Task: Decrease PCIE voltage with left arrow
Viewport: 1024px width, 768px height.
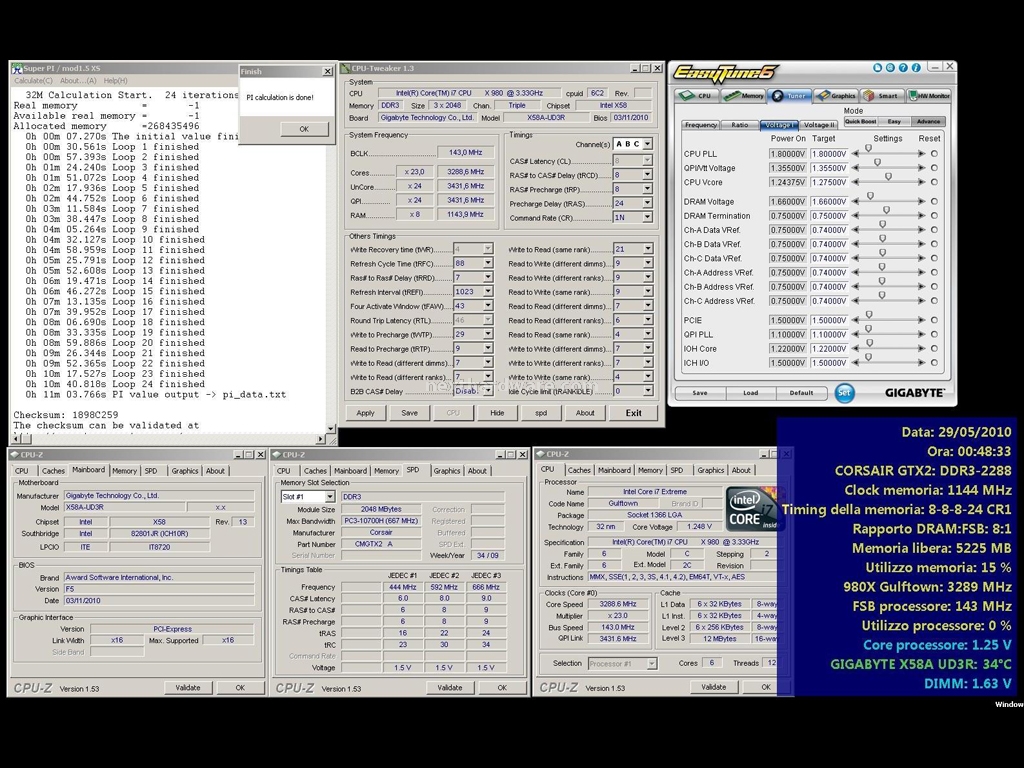Action: coord(855,320)
